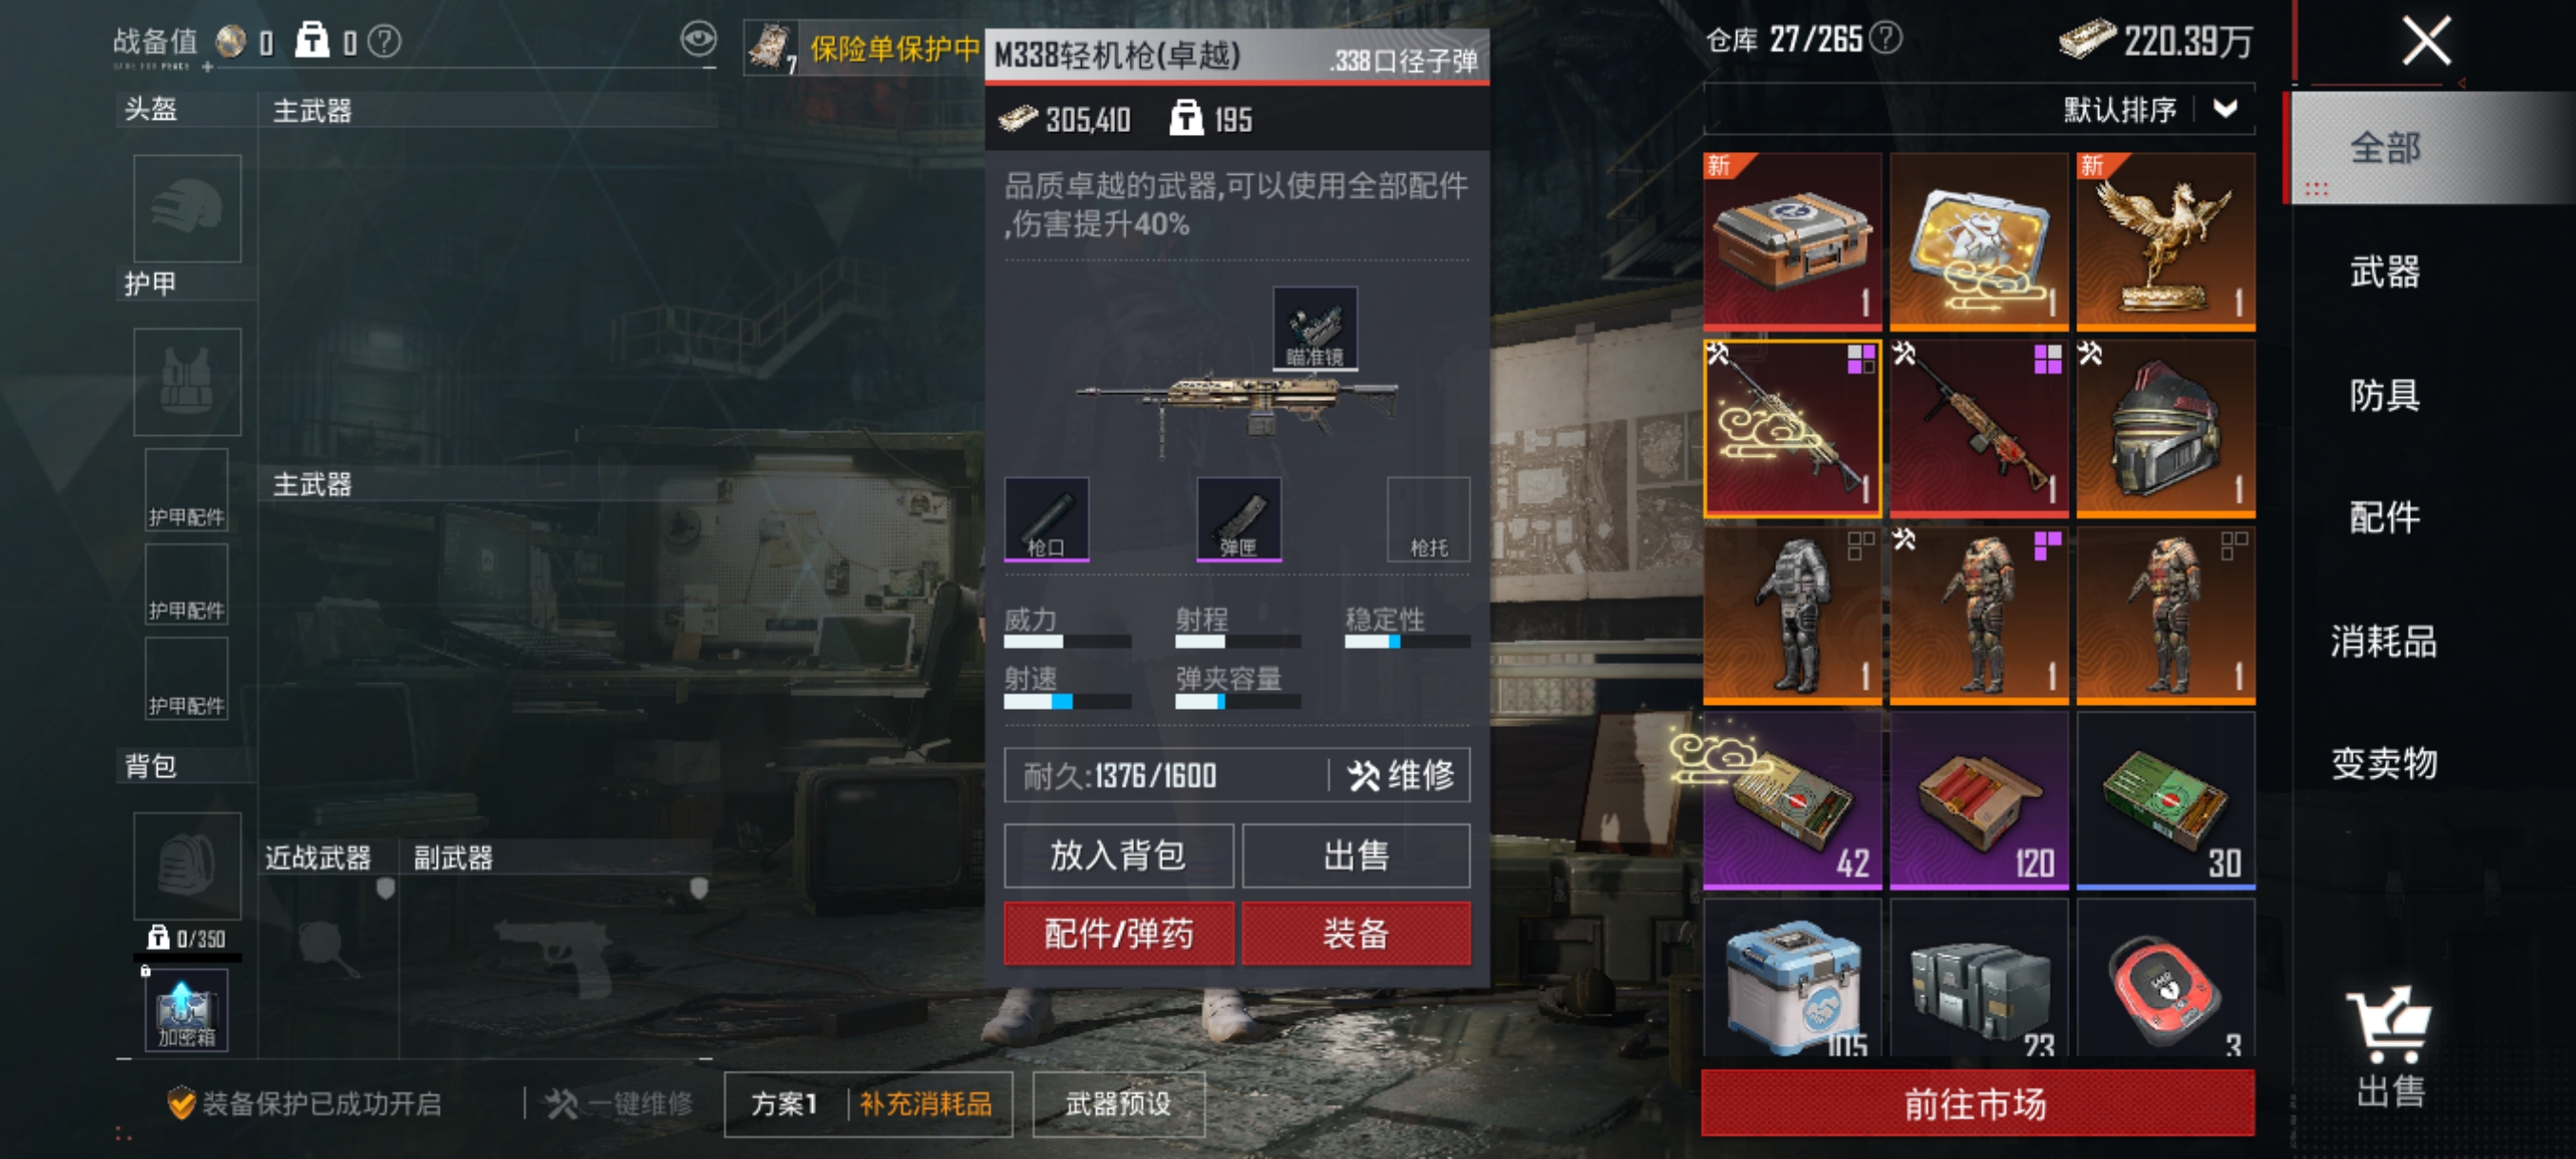Open the loadout plan selector 方案1
Screen dimensions: 2576x1159
coord(785,1104)
